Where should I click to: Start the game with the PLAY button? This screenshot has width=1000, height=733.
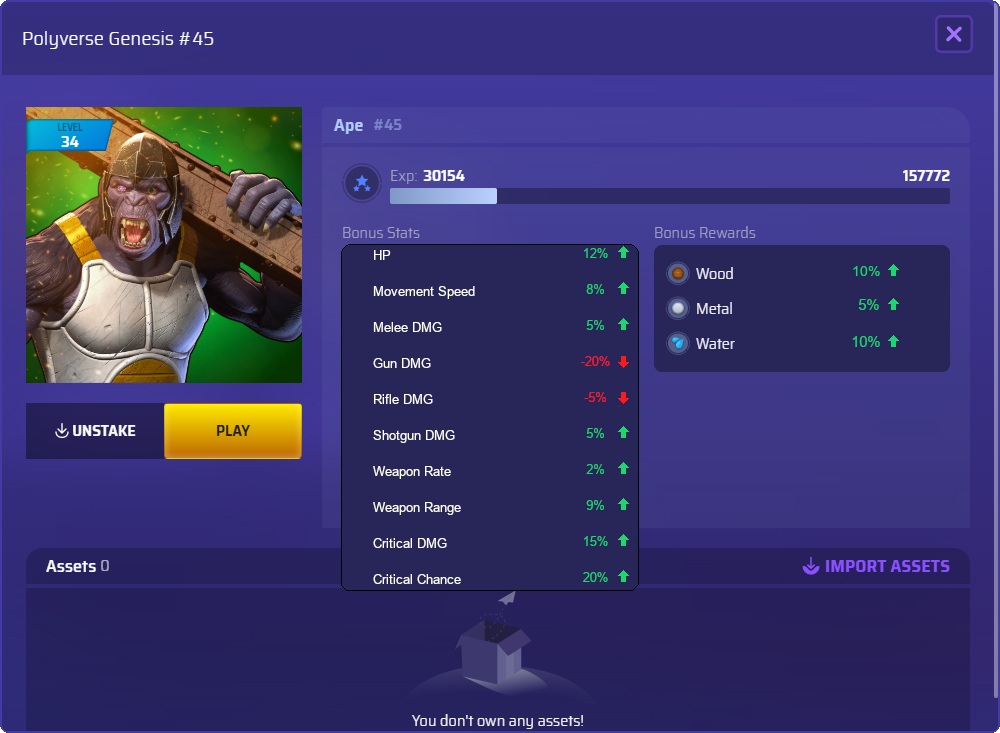[x=233, y=431]
